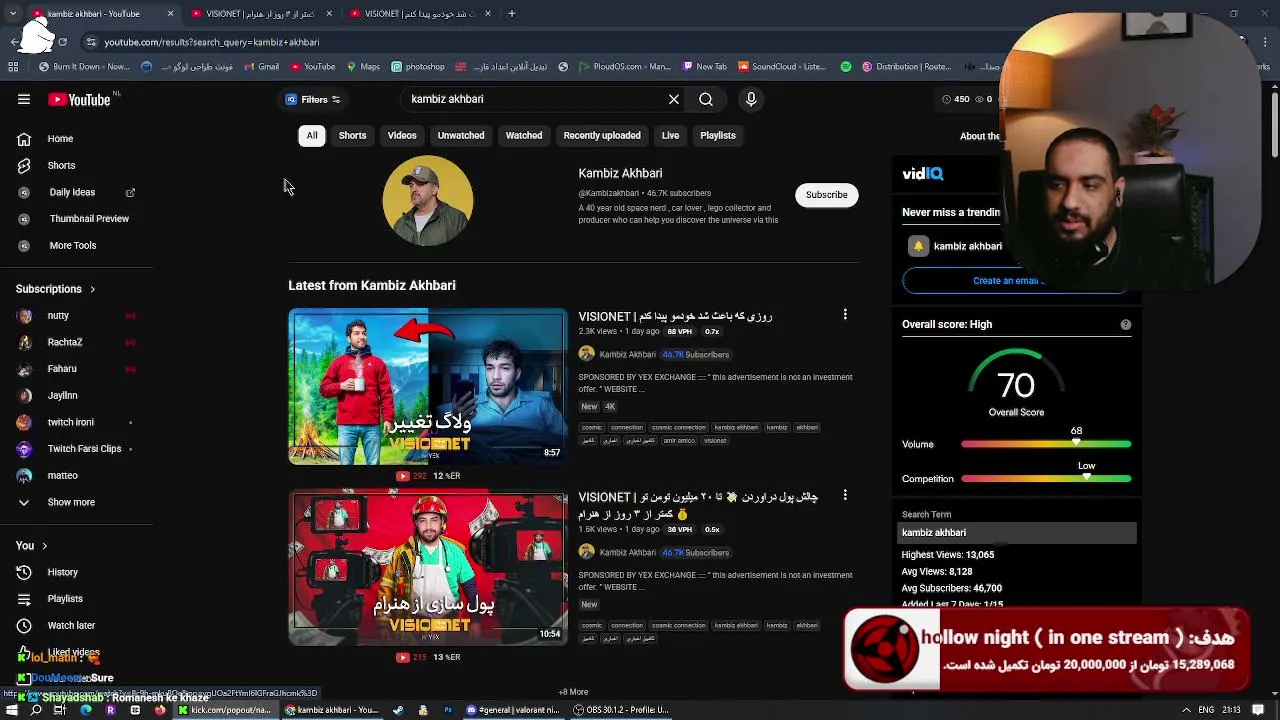Open more options for first video
The width and height of the screenshot is (1280, 720).
click(x=845, y=314)
